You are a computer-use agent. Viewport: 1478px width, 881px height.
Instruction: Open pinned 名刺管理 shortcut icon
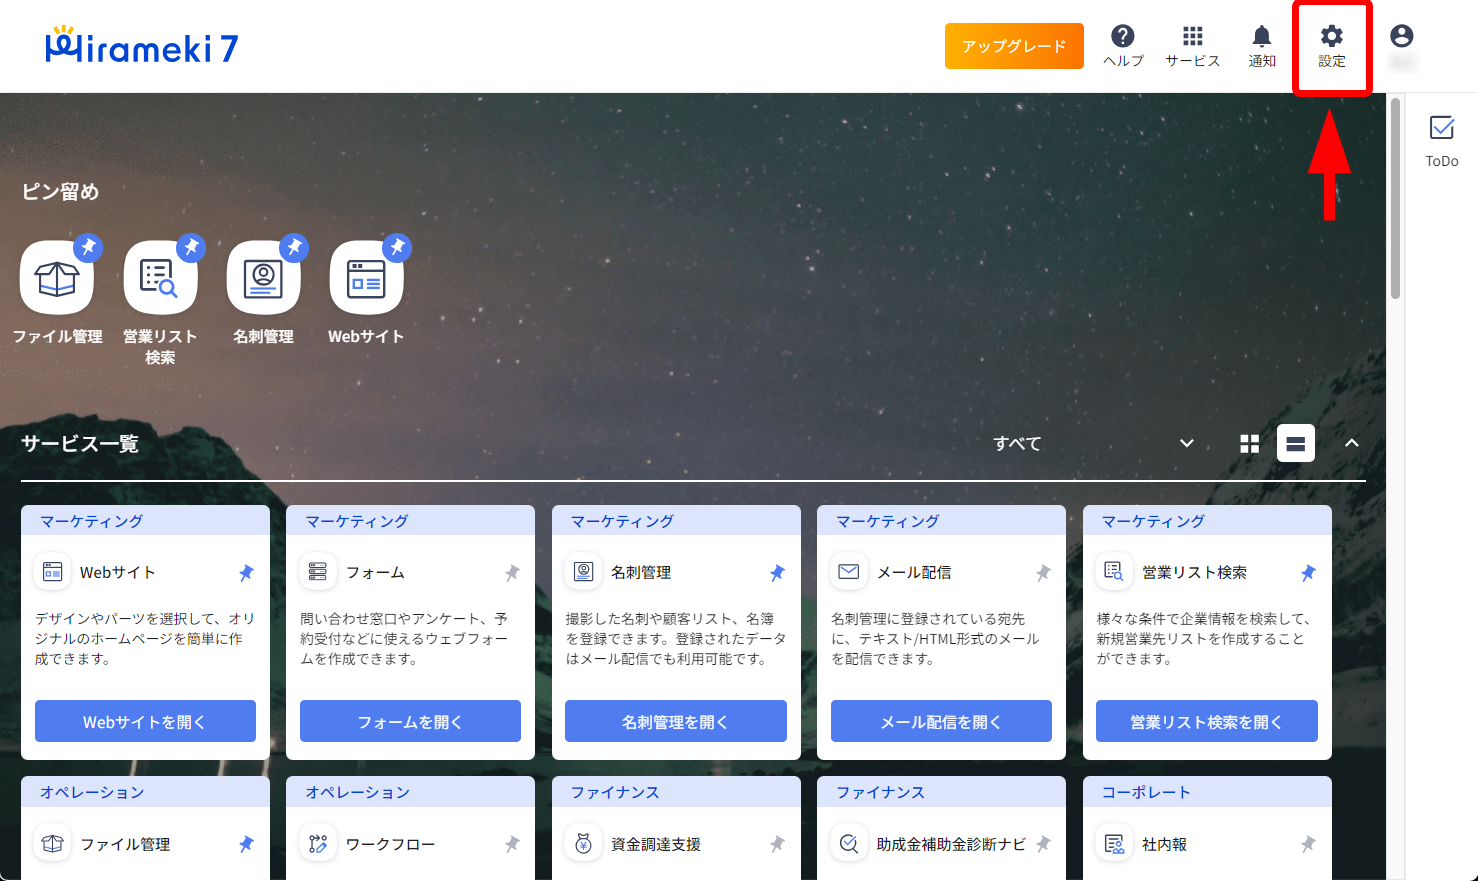pyautogui.click(x=264, y=279)
